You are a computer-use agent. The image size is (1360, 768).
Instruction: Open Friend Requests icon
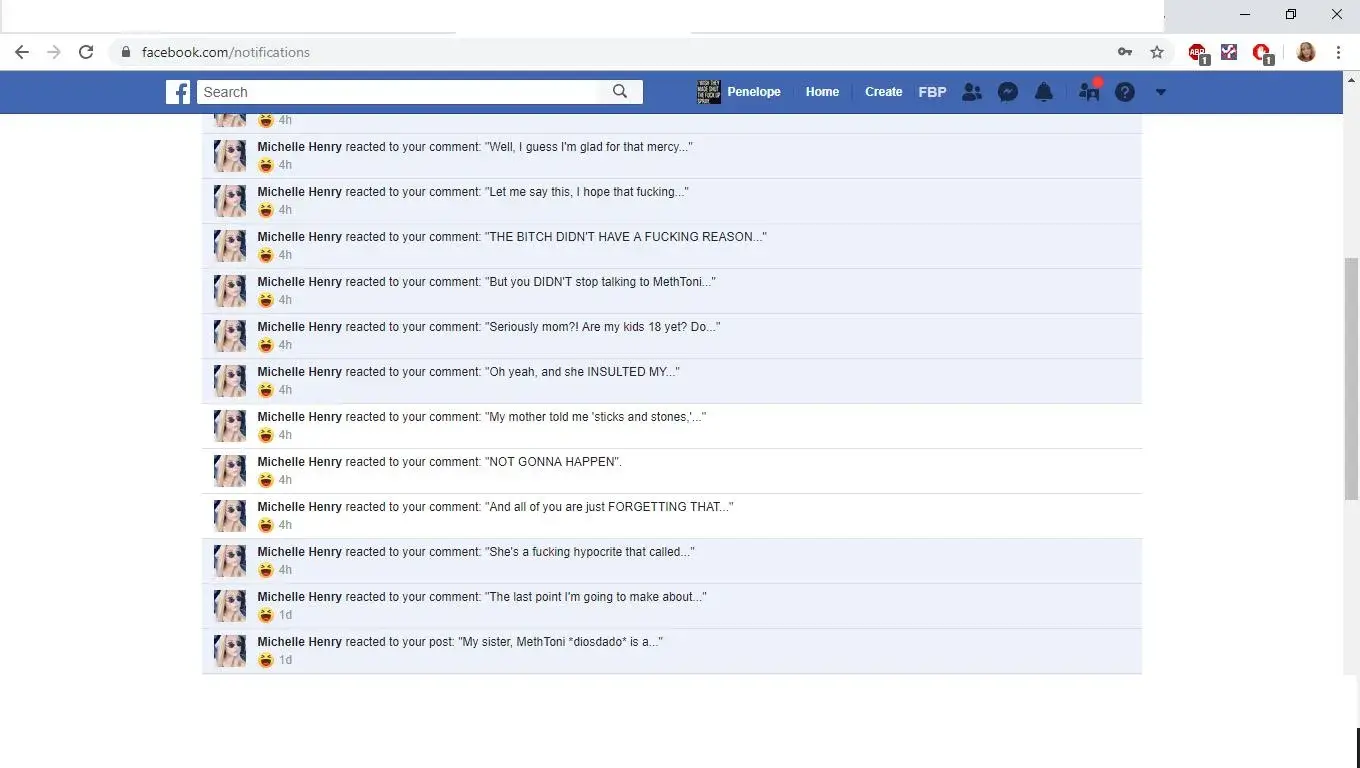[x=971, y=92]
